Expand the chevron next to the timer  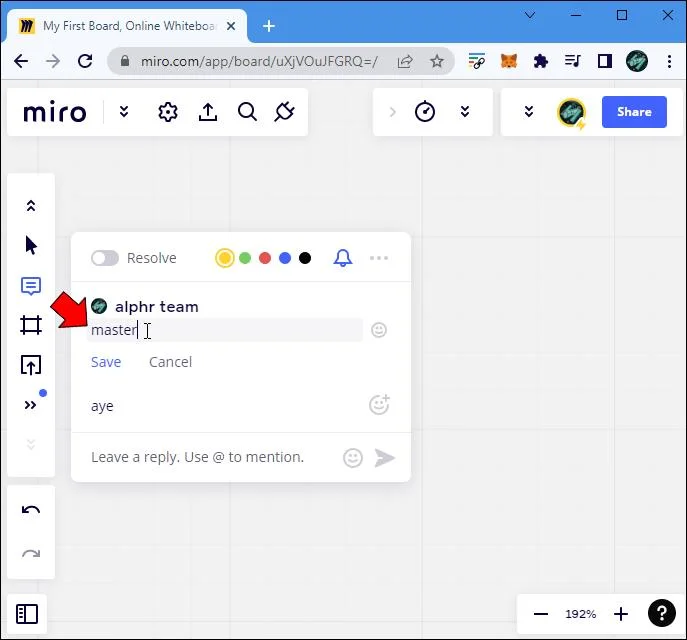tap(465, 112)
